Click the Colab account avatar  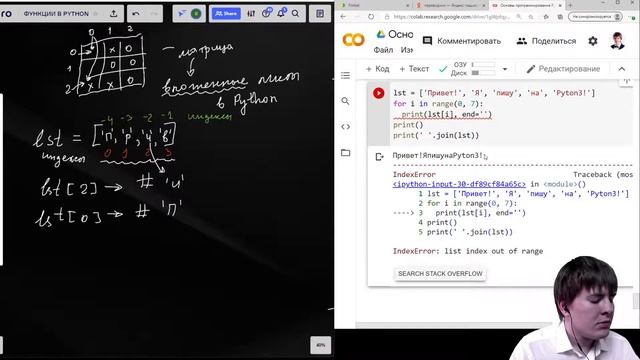pyautogui.click(x=617, y=41)
